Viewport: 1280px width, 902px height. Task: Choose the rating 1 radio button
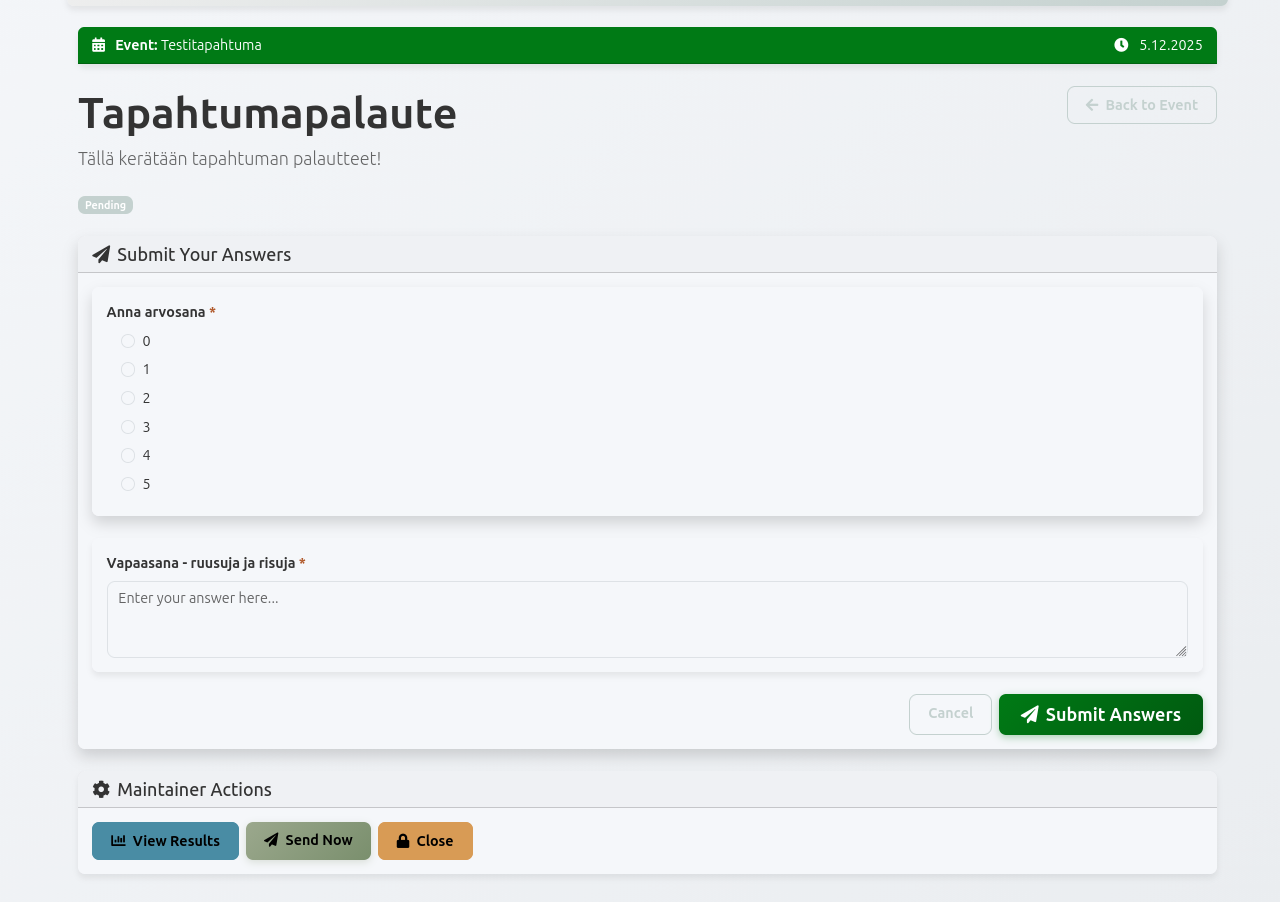click(128, 369)
